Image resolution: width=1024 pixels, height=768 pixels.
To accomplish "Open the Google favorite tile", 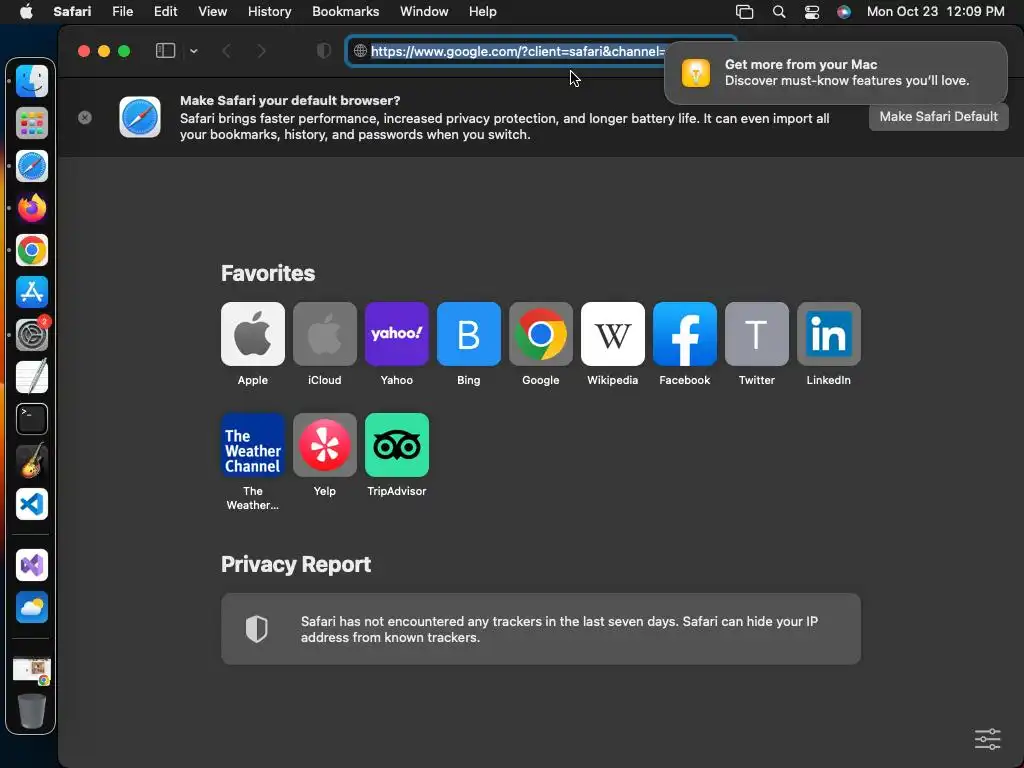I will pos(541,334).
